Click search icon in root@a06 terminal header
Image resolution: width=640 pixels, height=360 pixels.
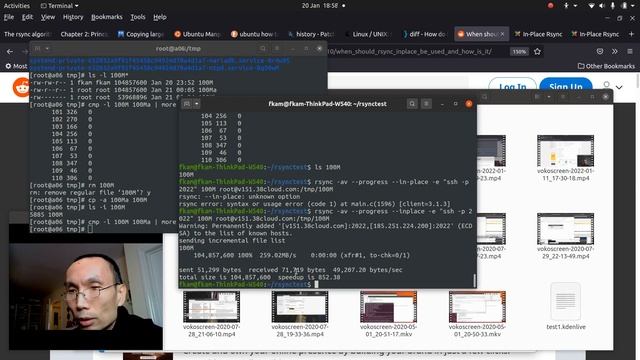(x=262, y=49)
